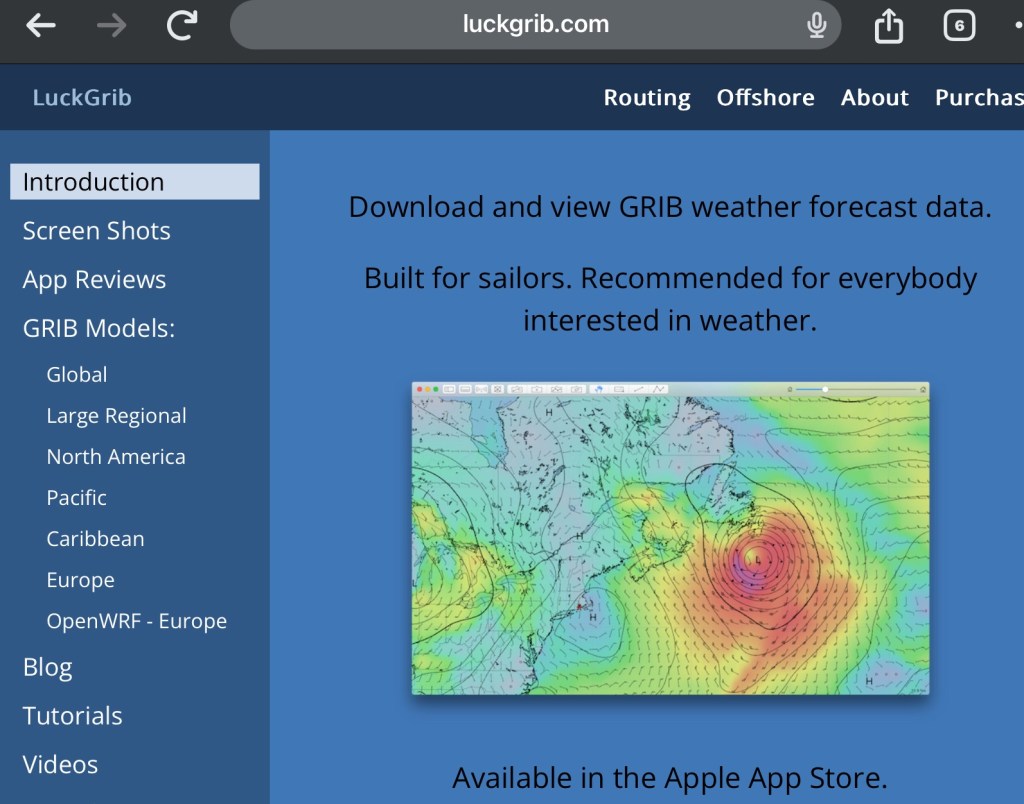Screen dimensions: 1024x804
Task: Tap the luckgrib.com address bar
Action: point(535,25)
